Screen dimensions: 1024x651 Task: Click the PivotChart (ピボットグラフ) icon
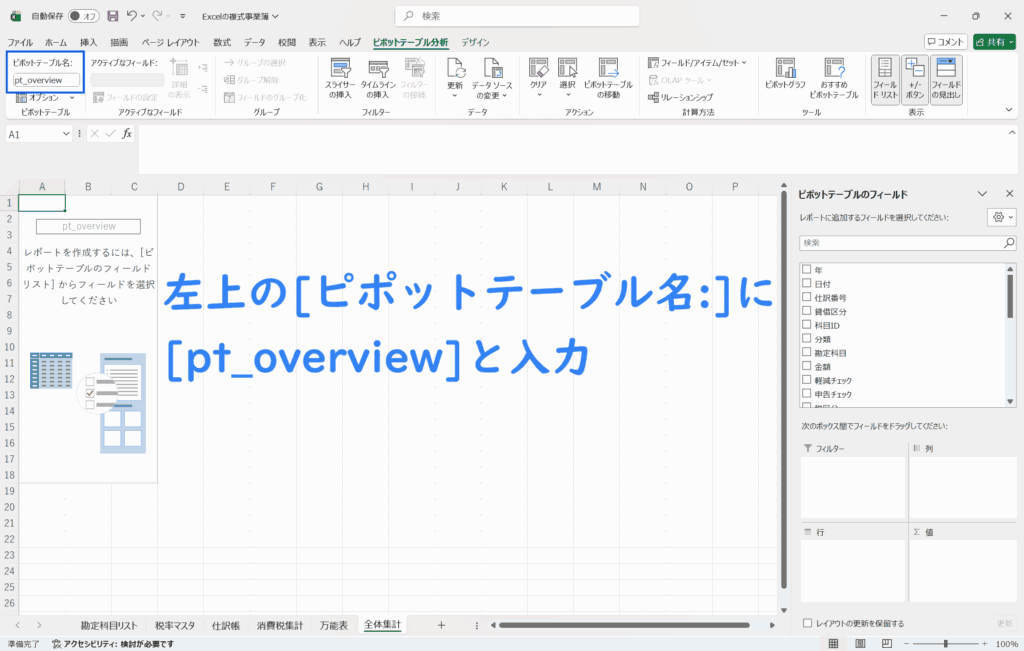point(784,69)
